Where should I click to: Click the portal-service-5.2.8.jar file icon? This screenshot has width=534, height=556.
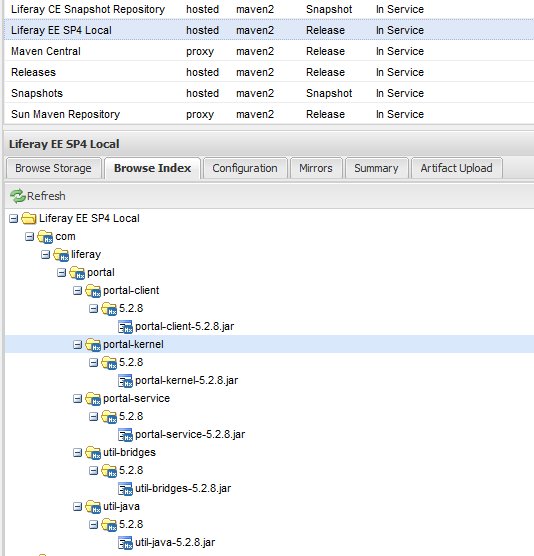point(125,434)
